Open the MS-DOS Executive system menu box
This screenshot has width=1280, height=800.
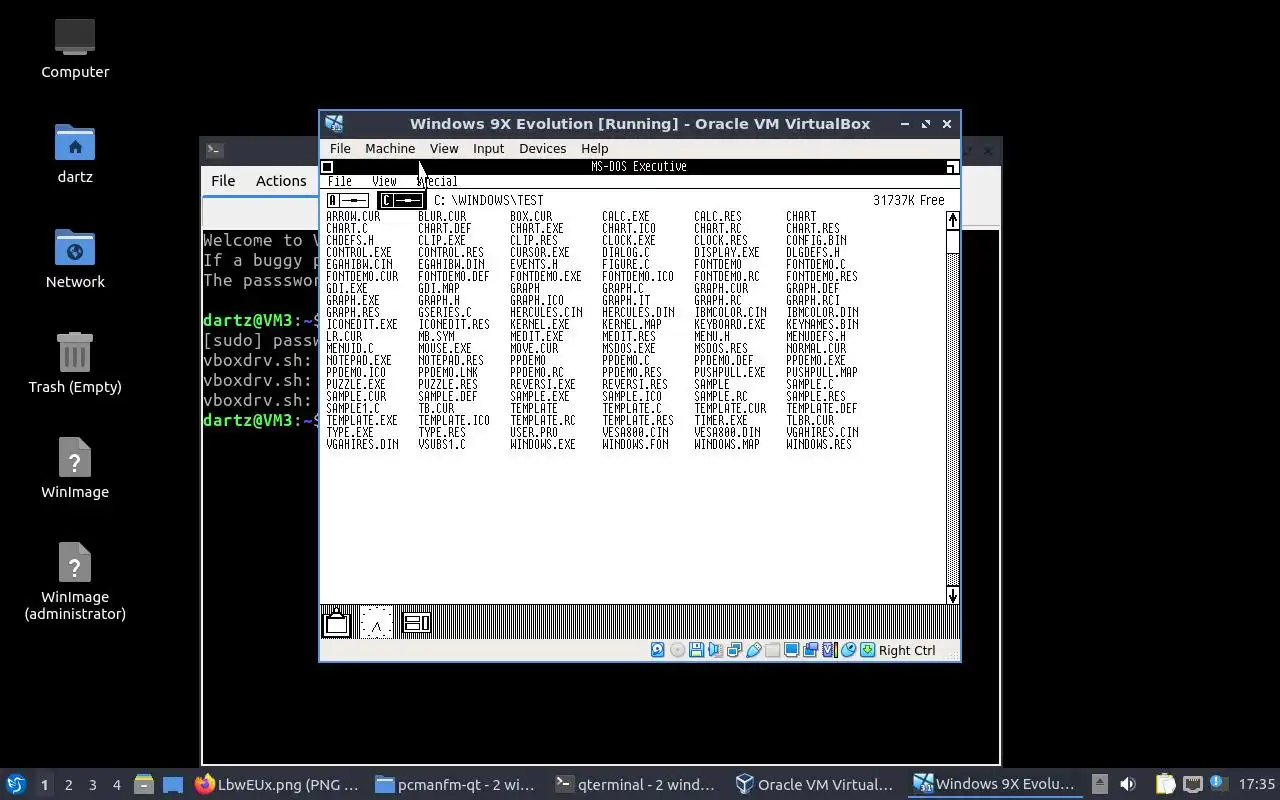pyautogui.click(x=327, y=167)
